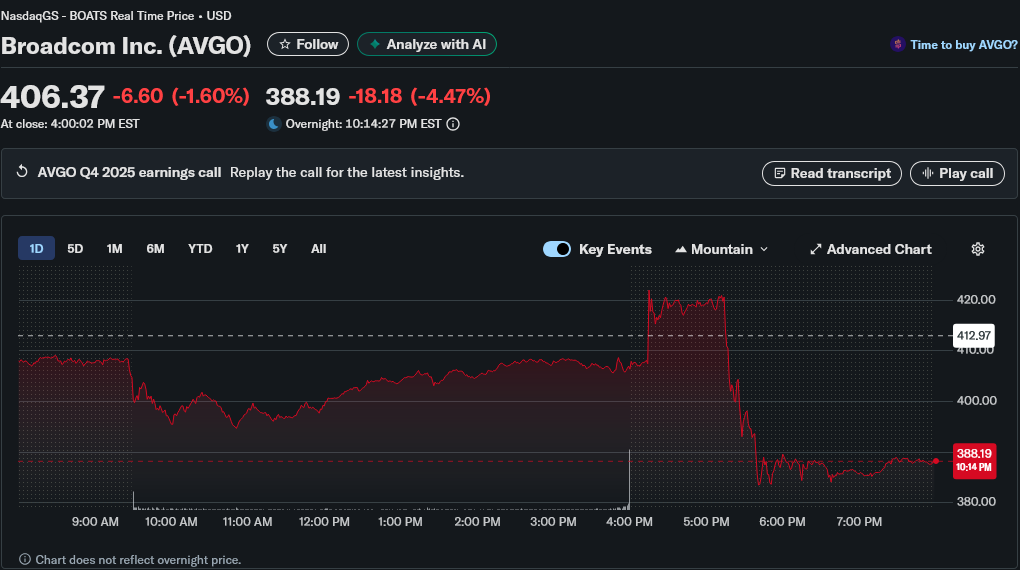Click the 400.00 price axis label
This screenshot has width=1020, height=570.
[x=976, y=401]
